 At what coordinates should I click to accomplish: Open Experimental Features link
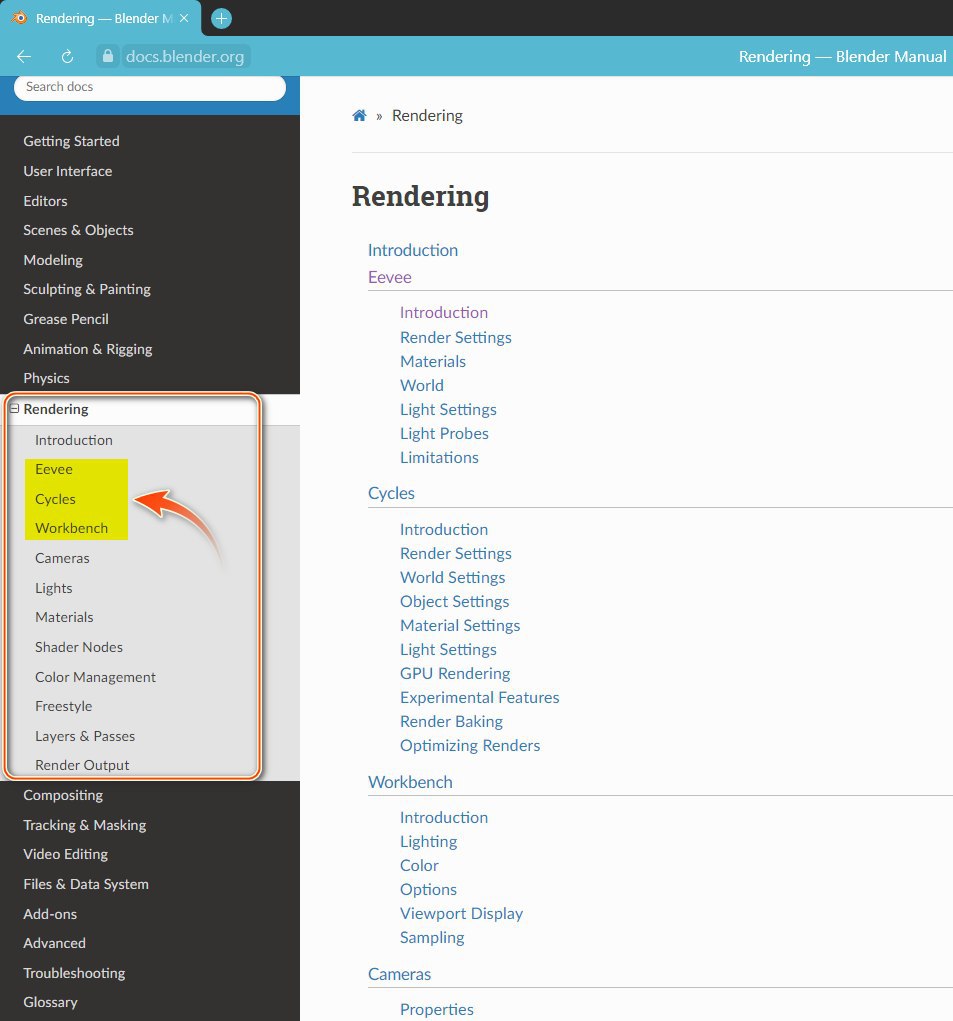[x=480, y=698]
